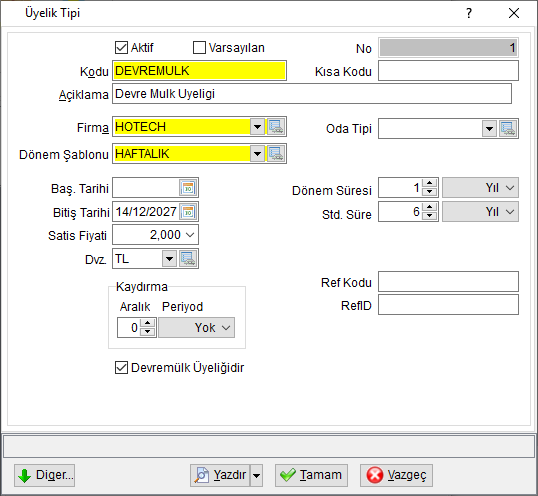Cancel with the Vazgeç button
The image size is (538, 496).
click(396, 475)
